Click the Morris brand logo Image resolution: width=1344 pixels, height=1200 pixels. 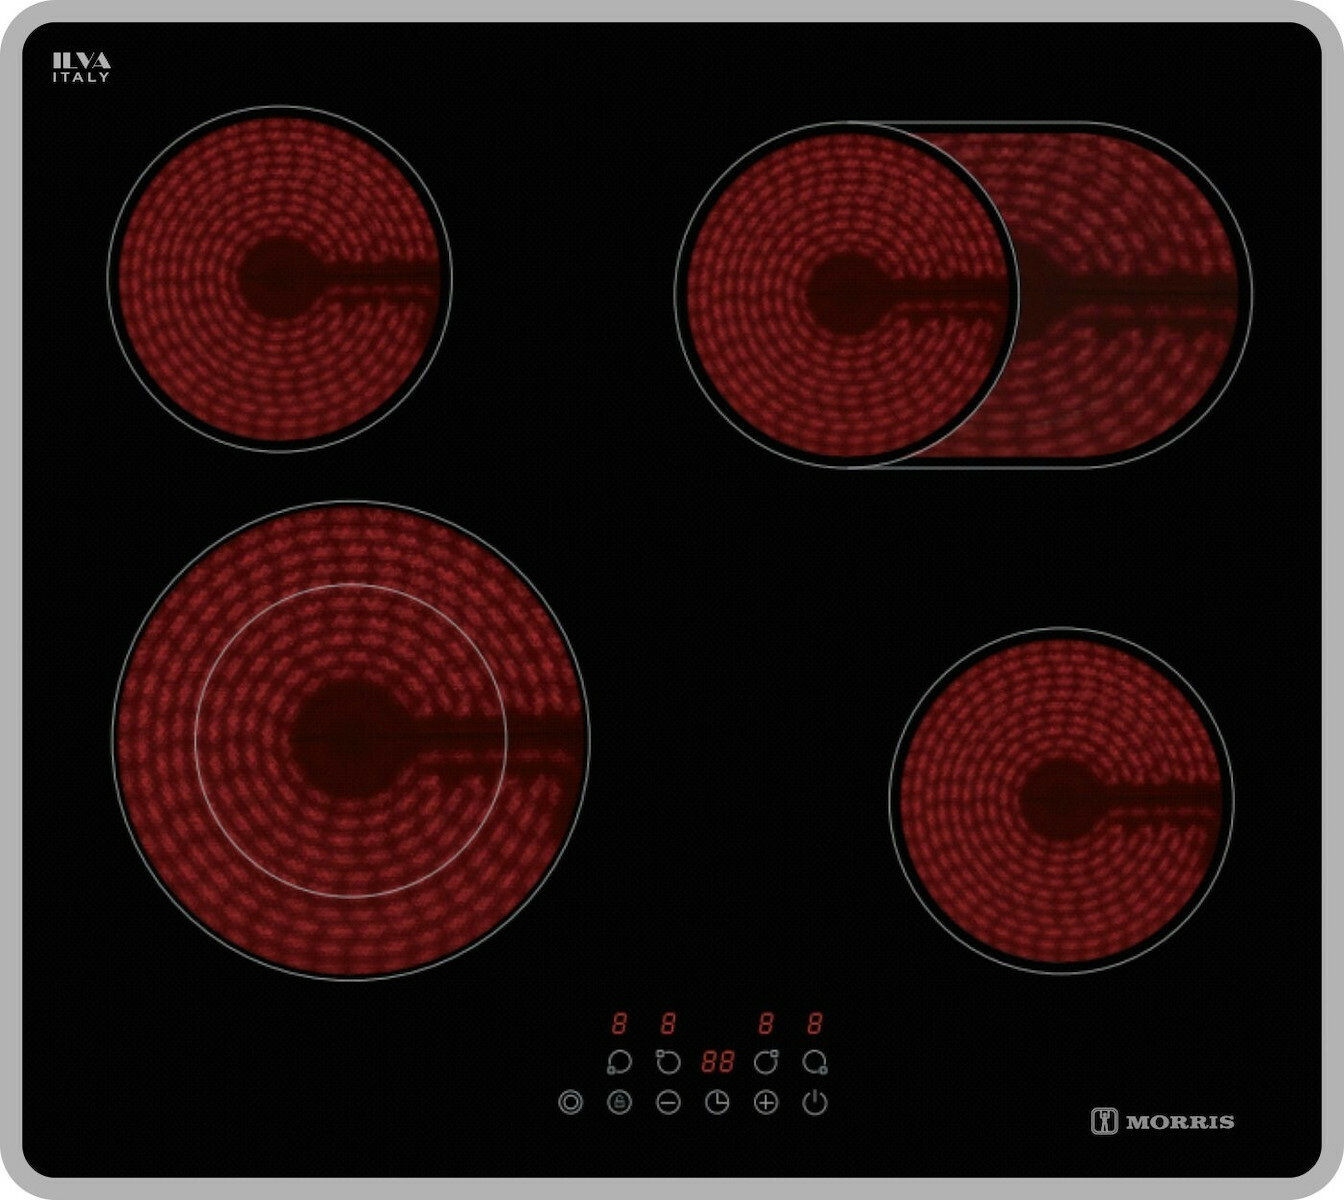(1162, 1121)
